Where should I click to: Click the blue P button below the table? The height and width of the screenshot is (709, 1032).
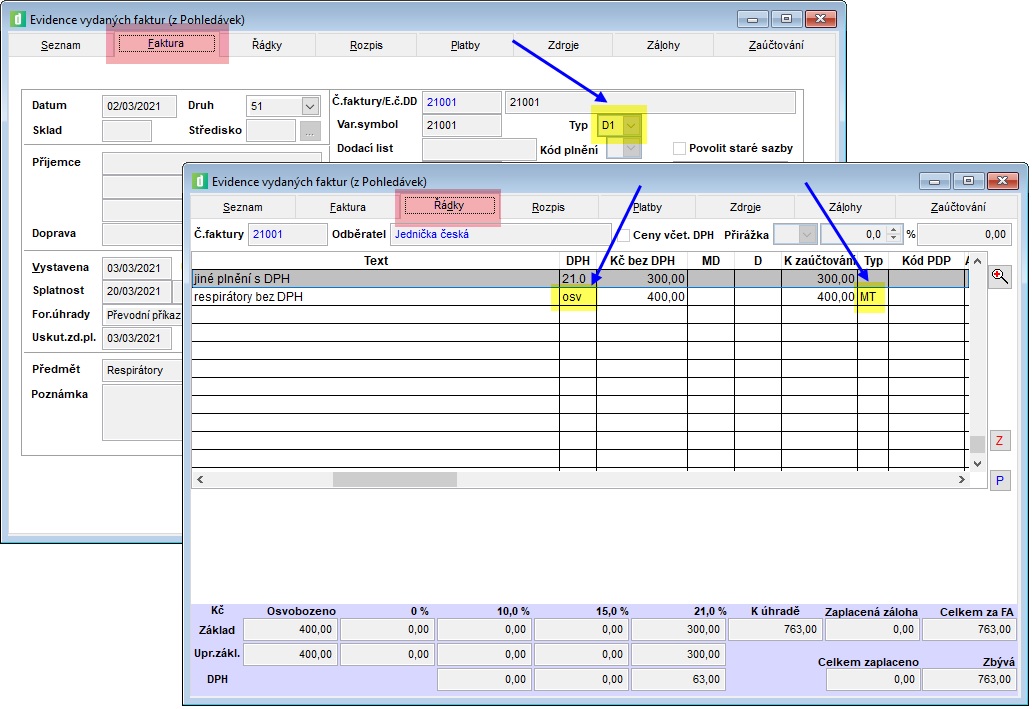1000,481
